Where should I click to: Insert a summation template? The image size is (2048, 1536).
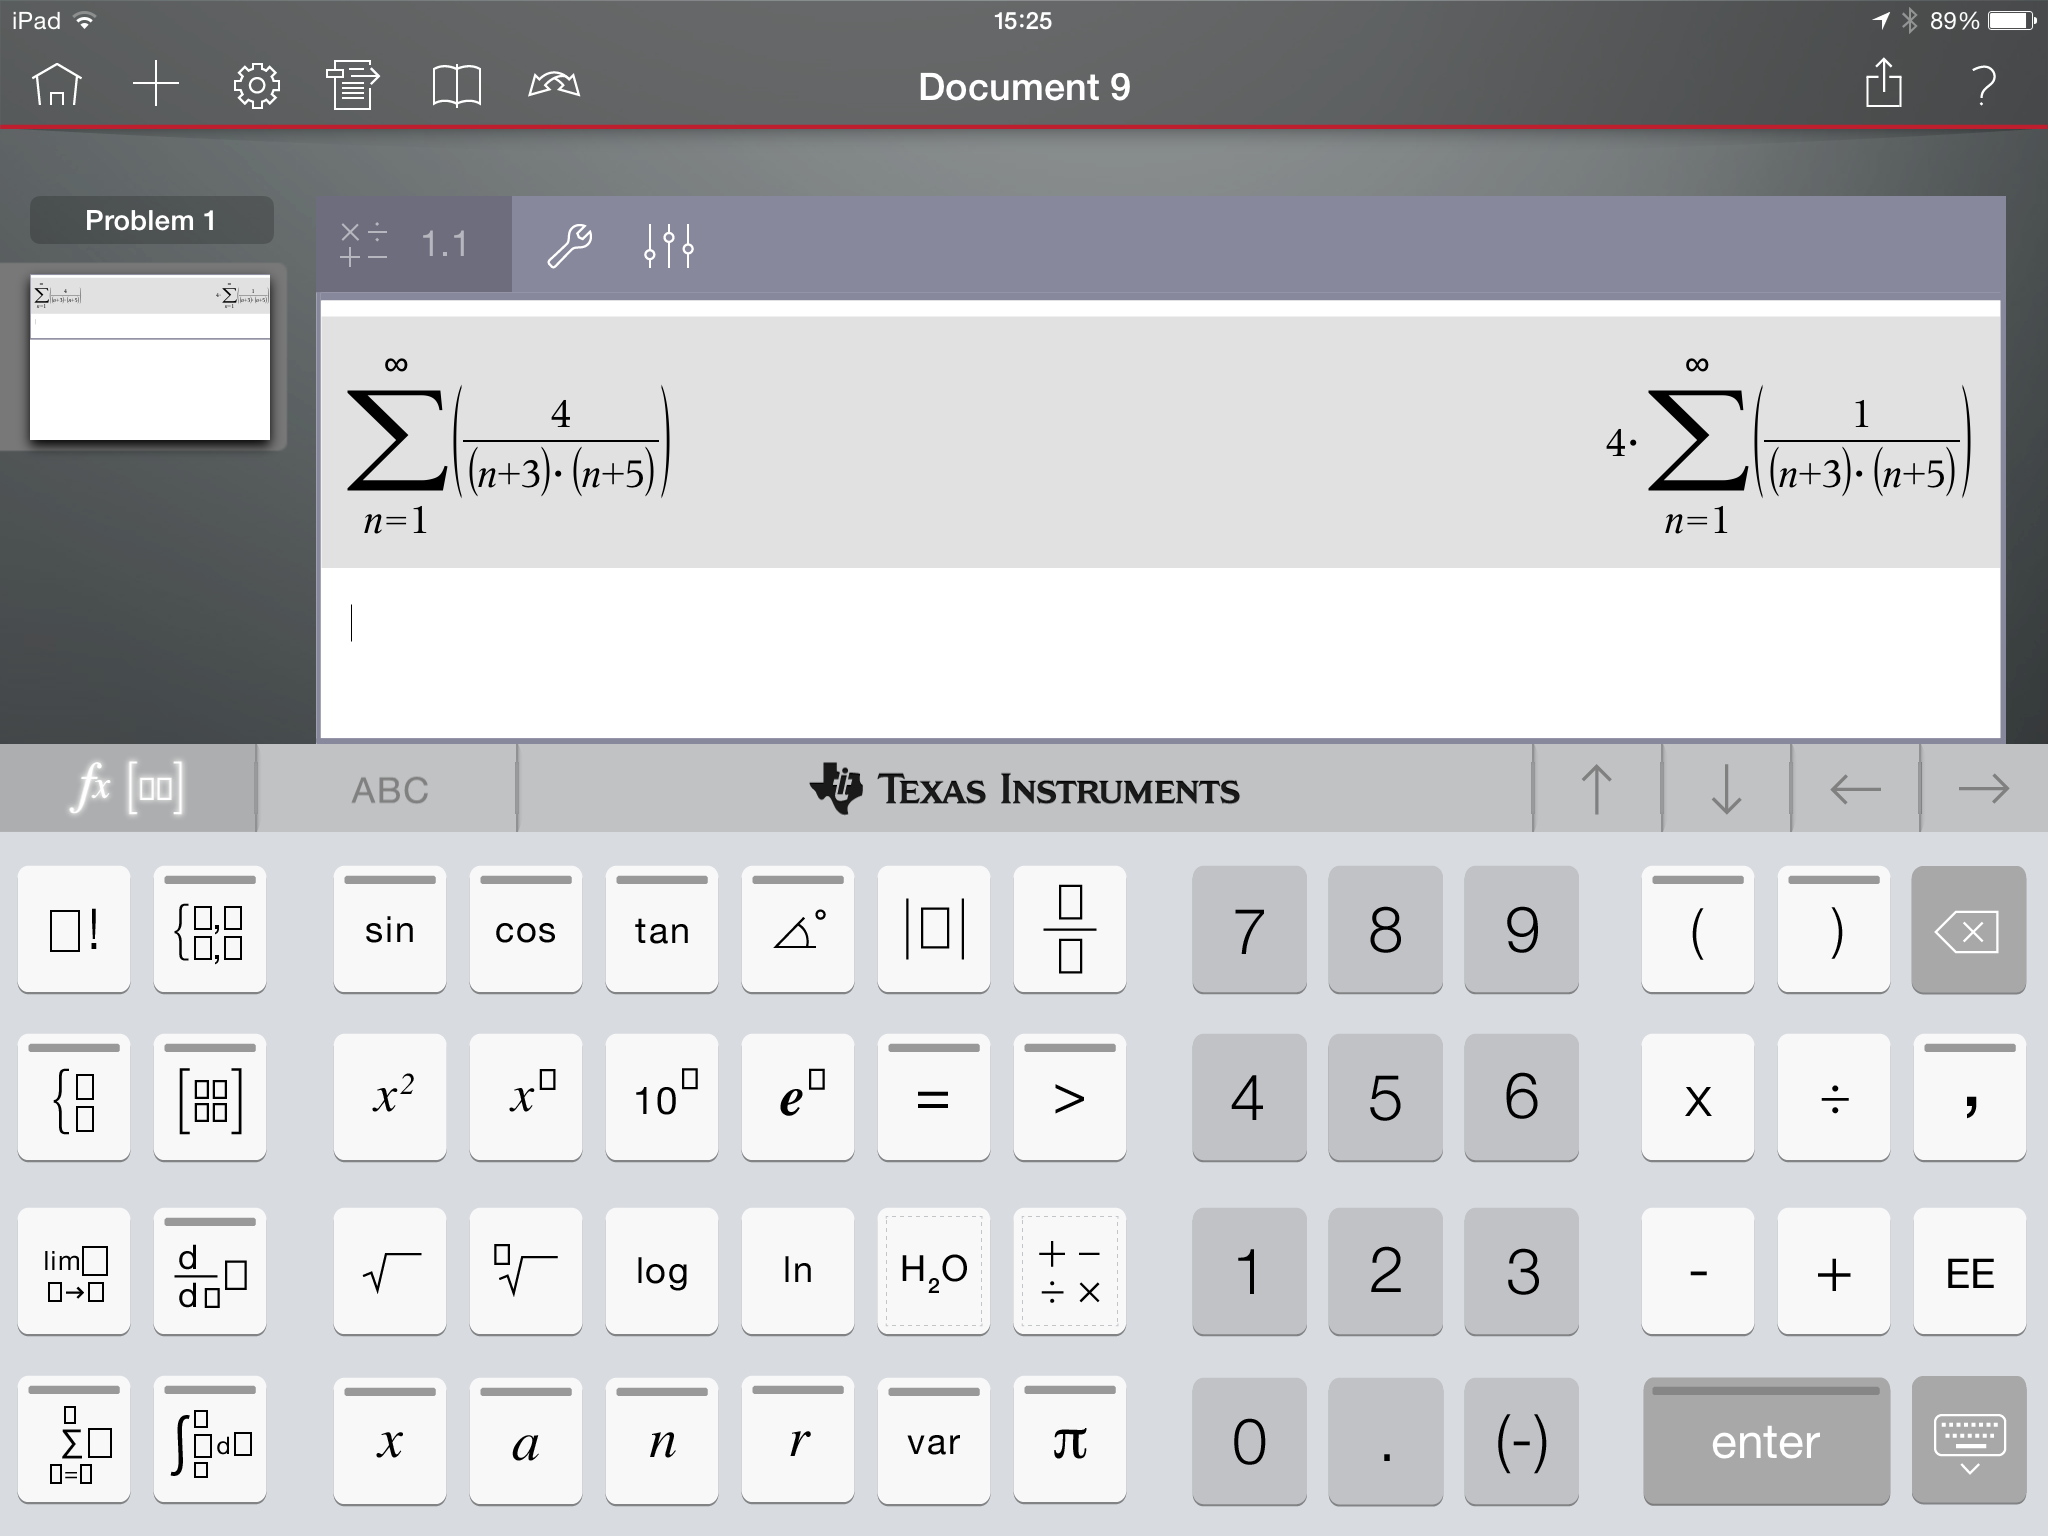point(73,1442)
